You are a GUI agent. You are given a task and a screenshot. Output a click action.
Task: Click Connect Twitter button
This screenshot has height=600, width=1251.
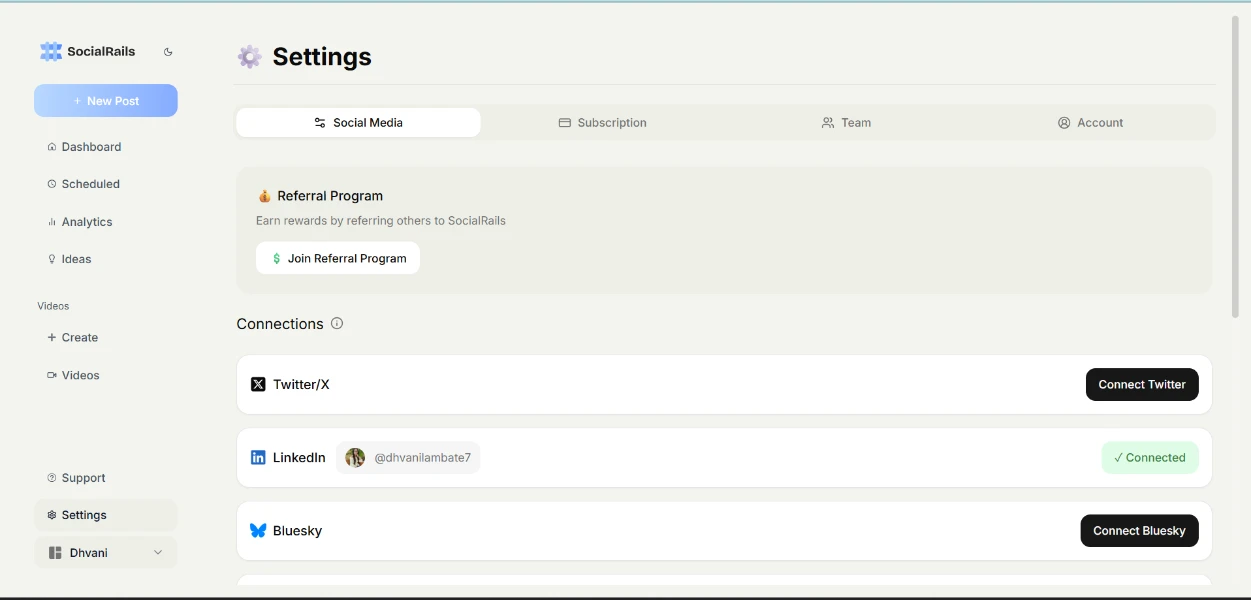click(x=1142, y=384)
